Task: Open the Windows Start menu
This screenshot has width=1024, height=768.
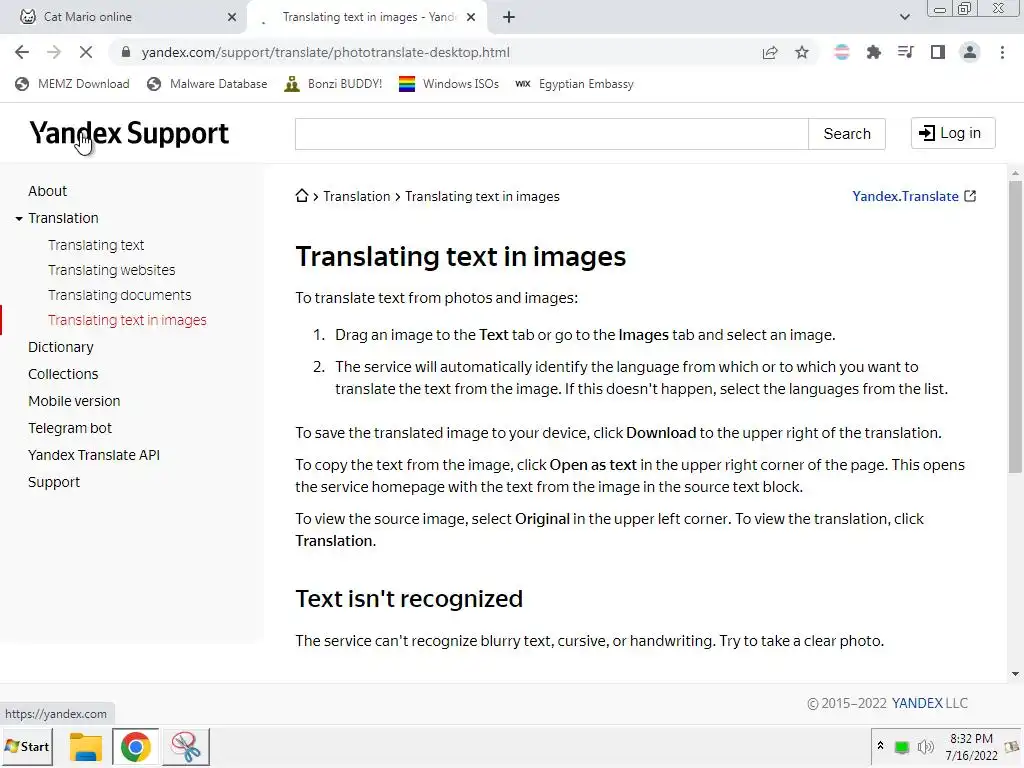Action: [x=27, y=746]
